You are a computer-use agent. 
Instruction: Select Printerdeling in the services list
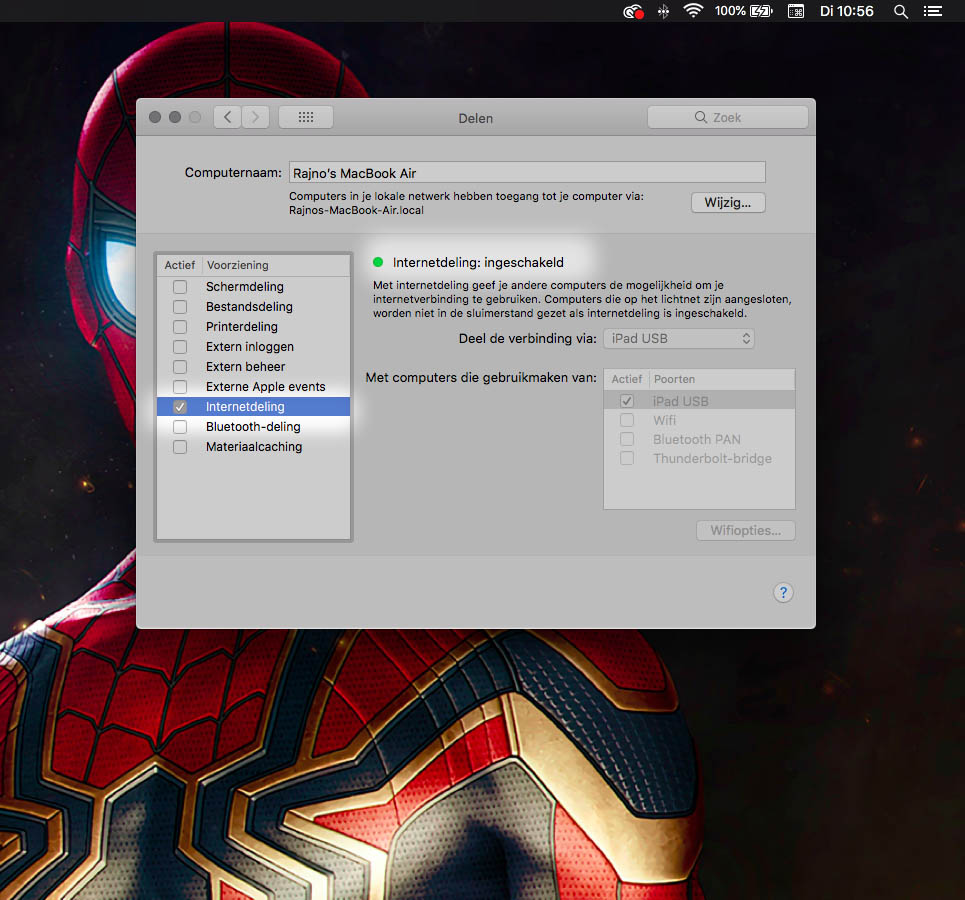(x=242, y=327)
